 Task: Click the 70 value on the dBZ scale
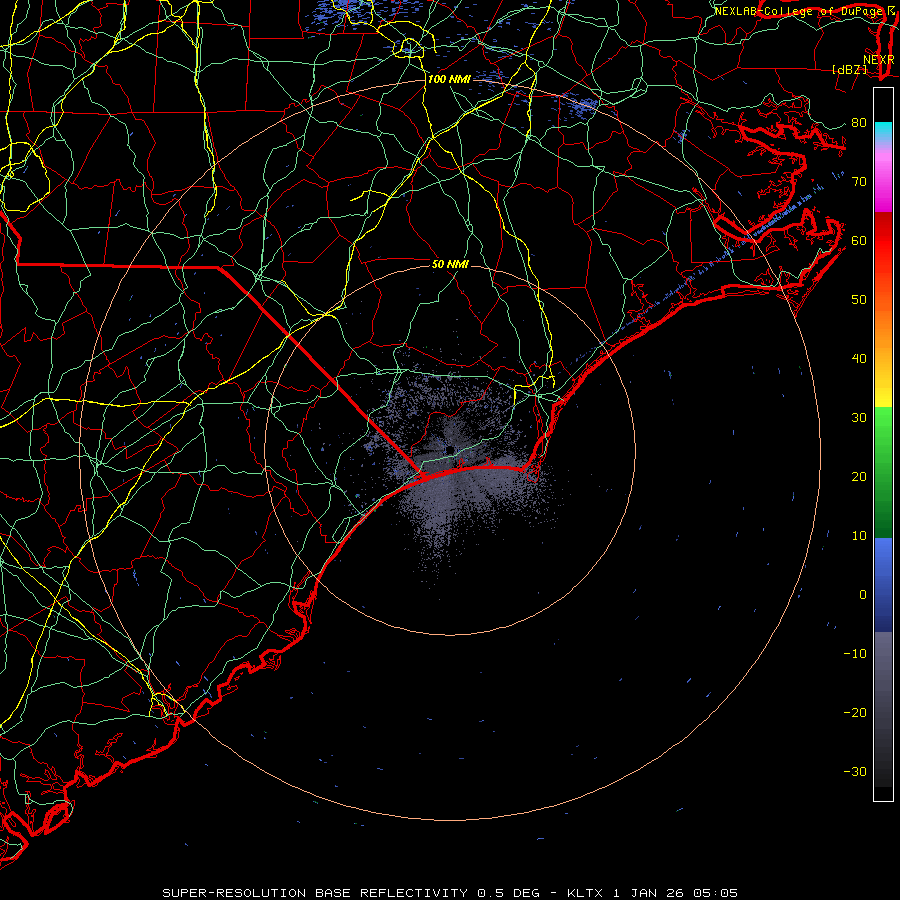[859, 182]
